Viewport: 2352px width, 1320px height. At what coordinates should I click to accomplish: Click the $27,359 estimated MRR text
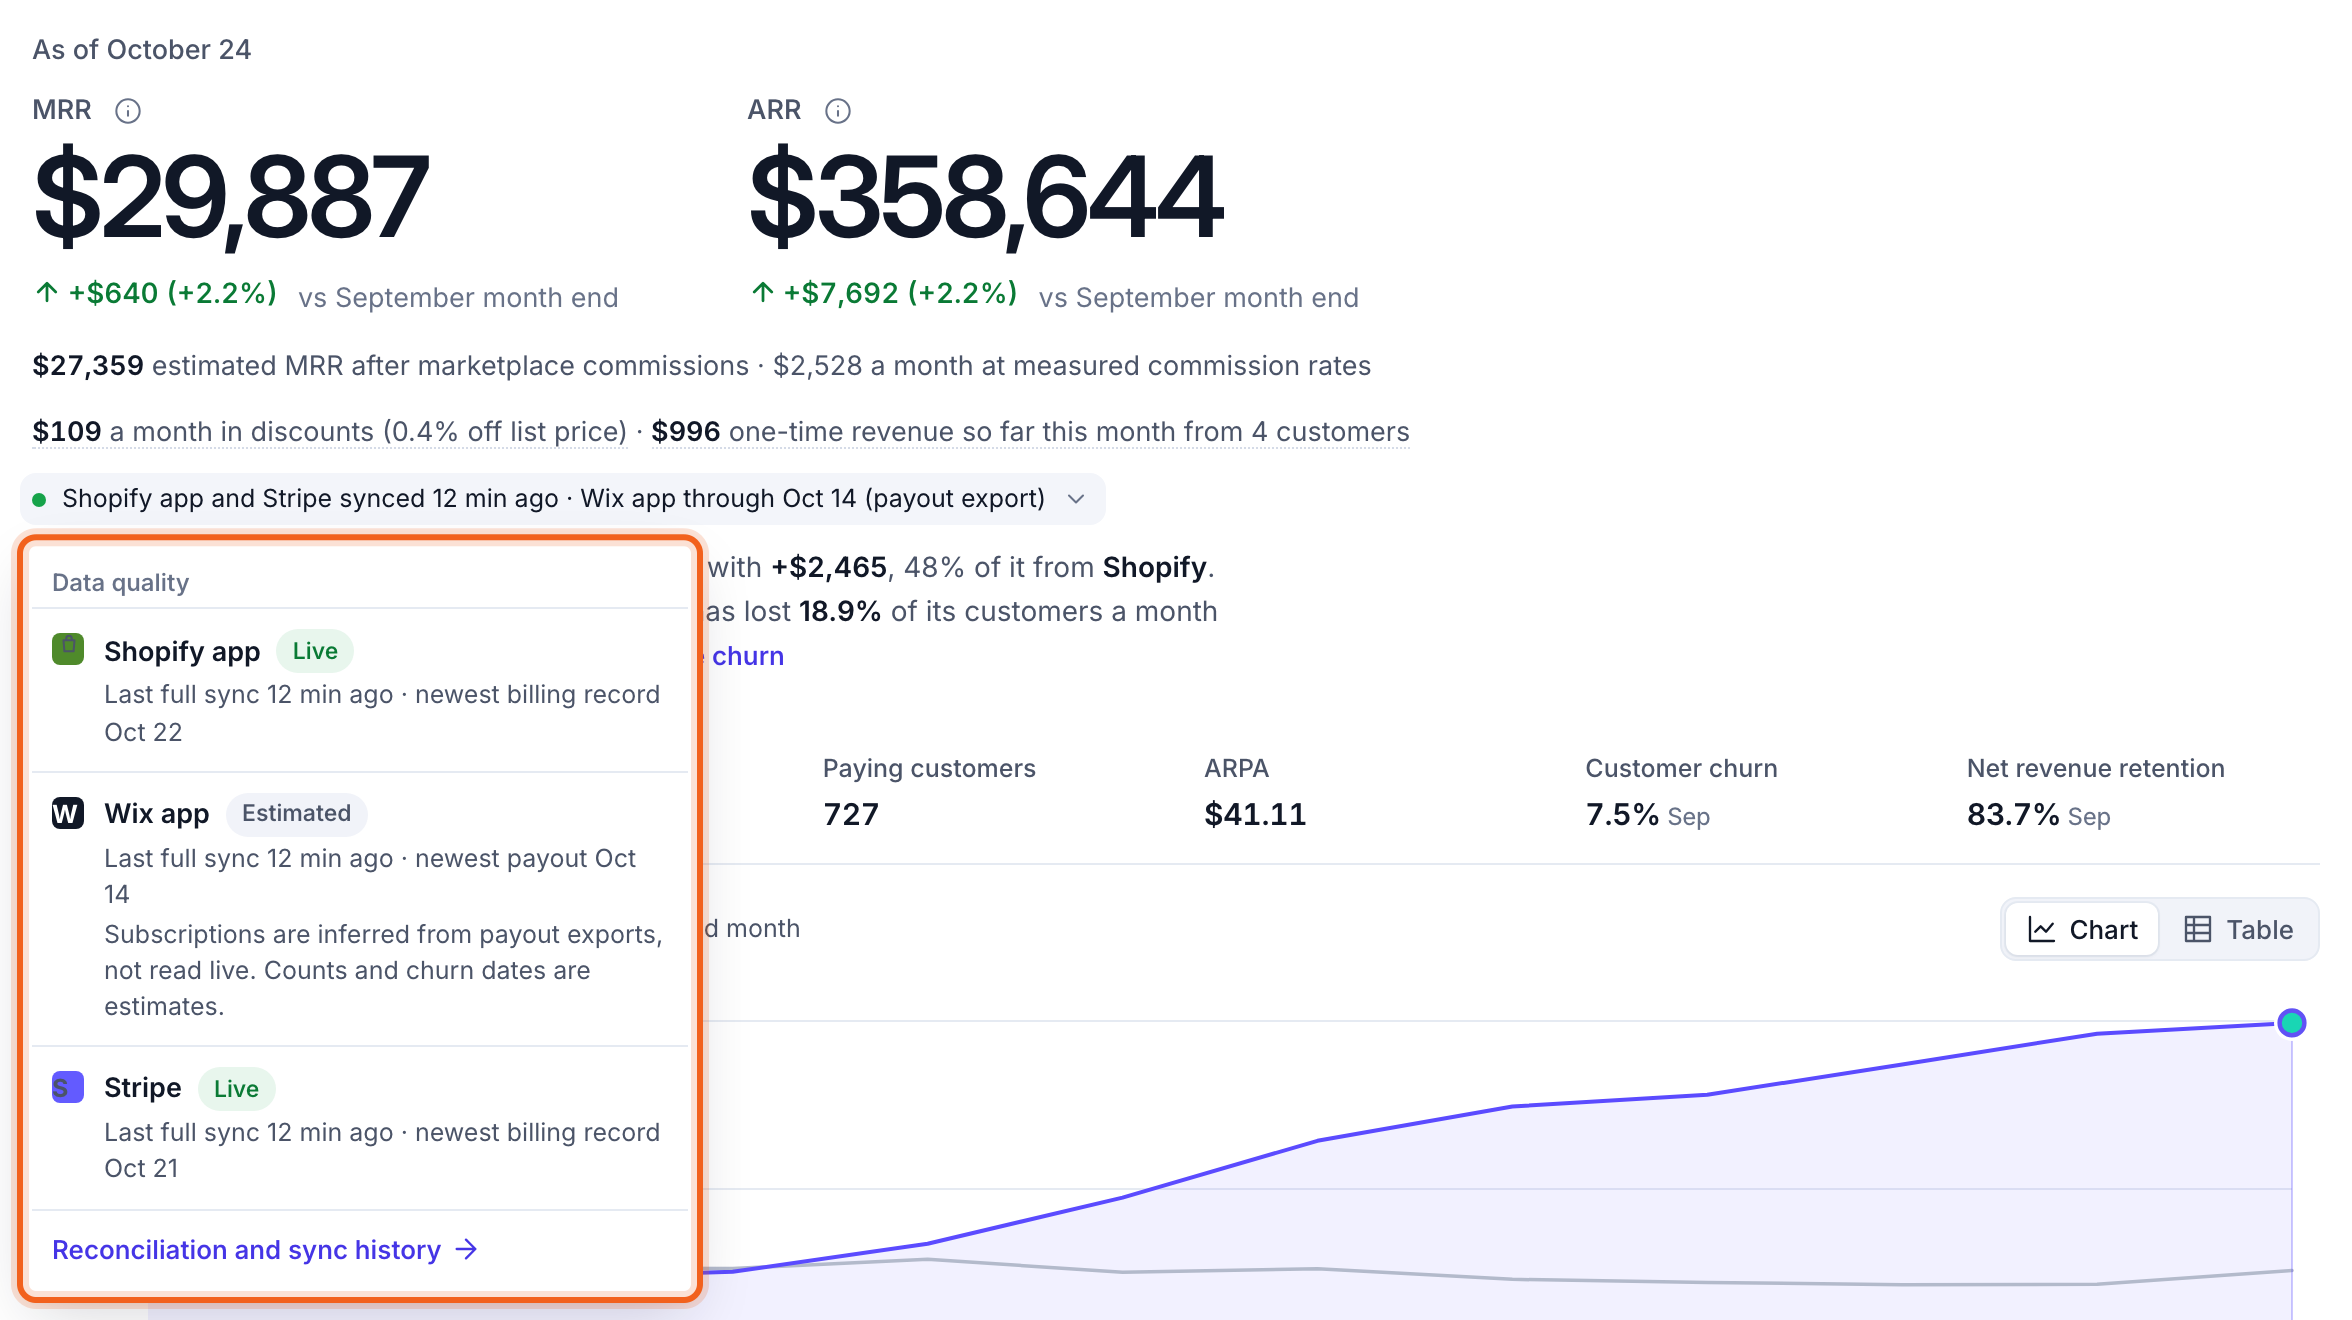click(390, 366)
